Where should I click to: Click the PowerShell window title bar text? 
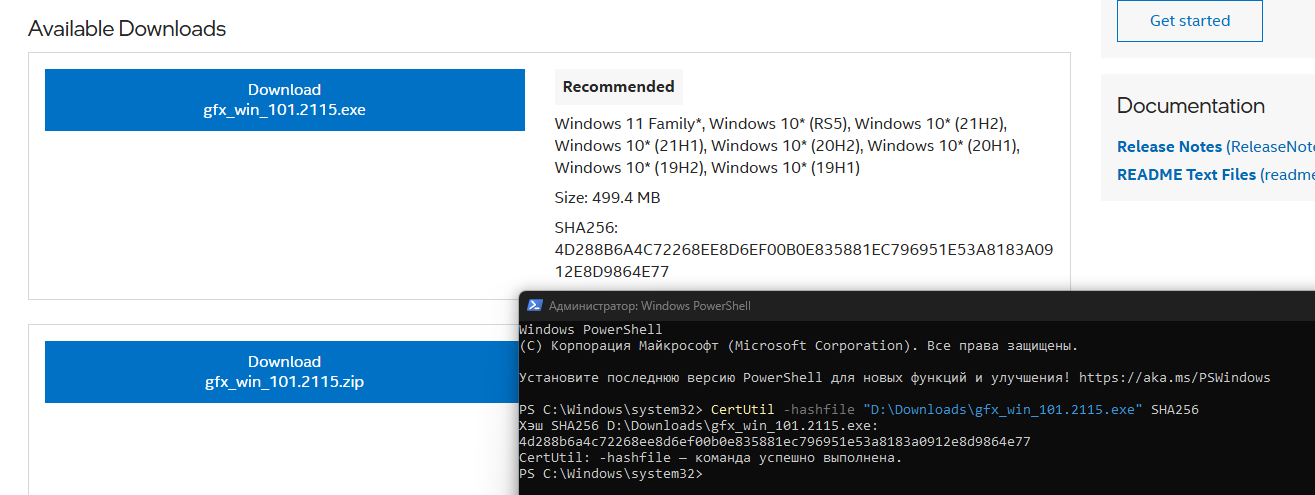click(x=650, y=306)
